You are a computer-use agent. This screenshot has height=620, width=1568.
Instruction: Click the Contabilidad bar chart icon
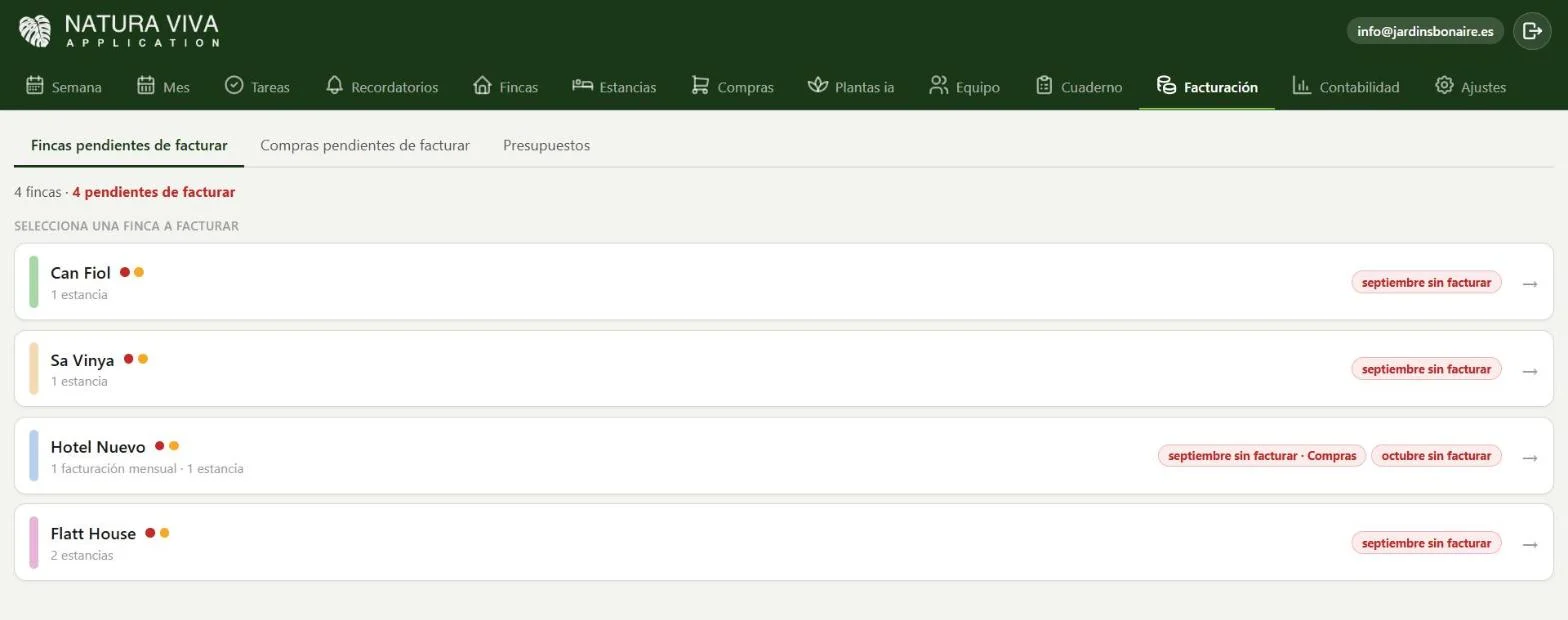click(x=1302, y=86)
